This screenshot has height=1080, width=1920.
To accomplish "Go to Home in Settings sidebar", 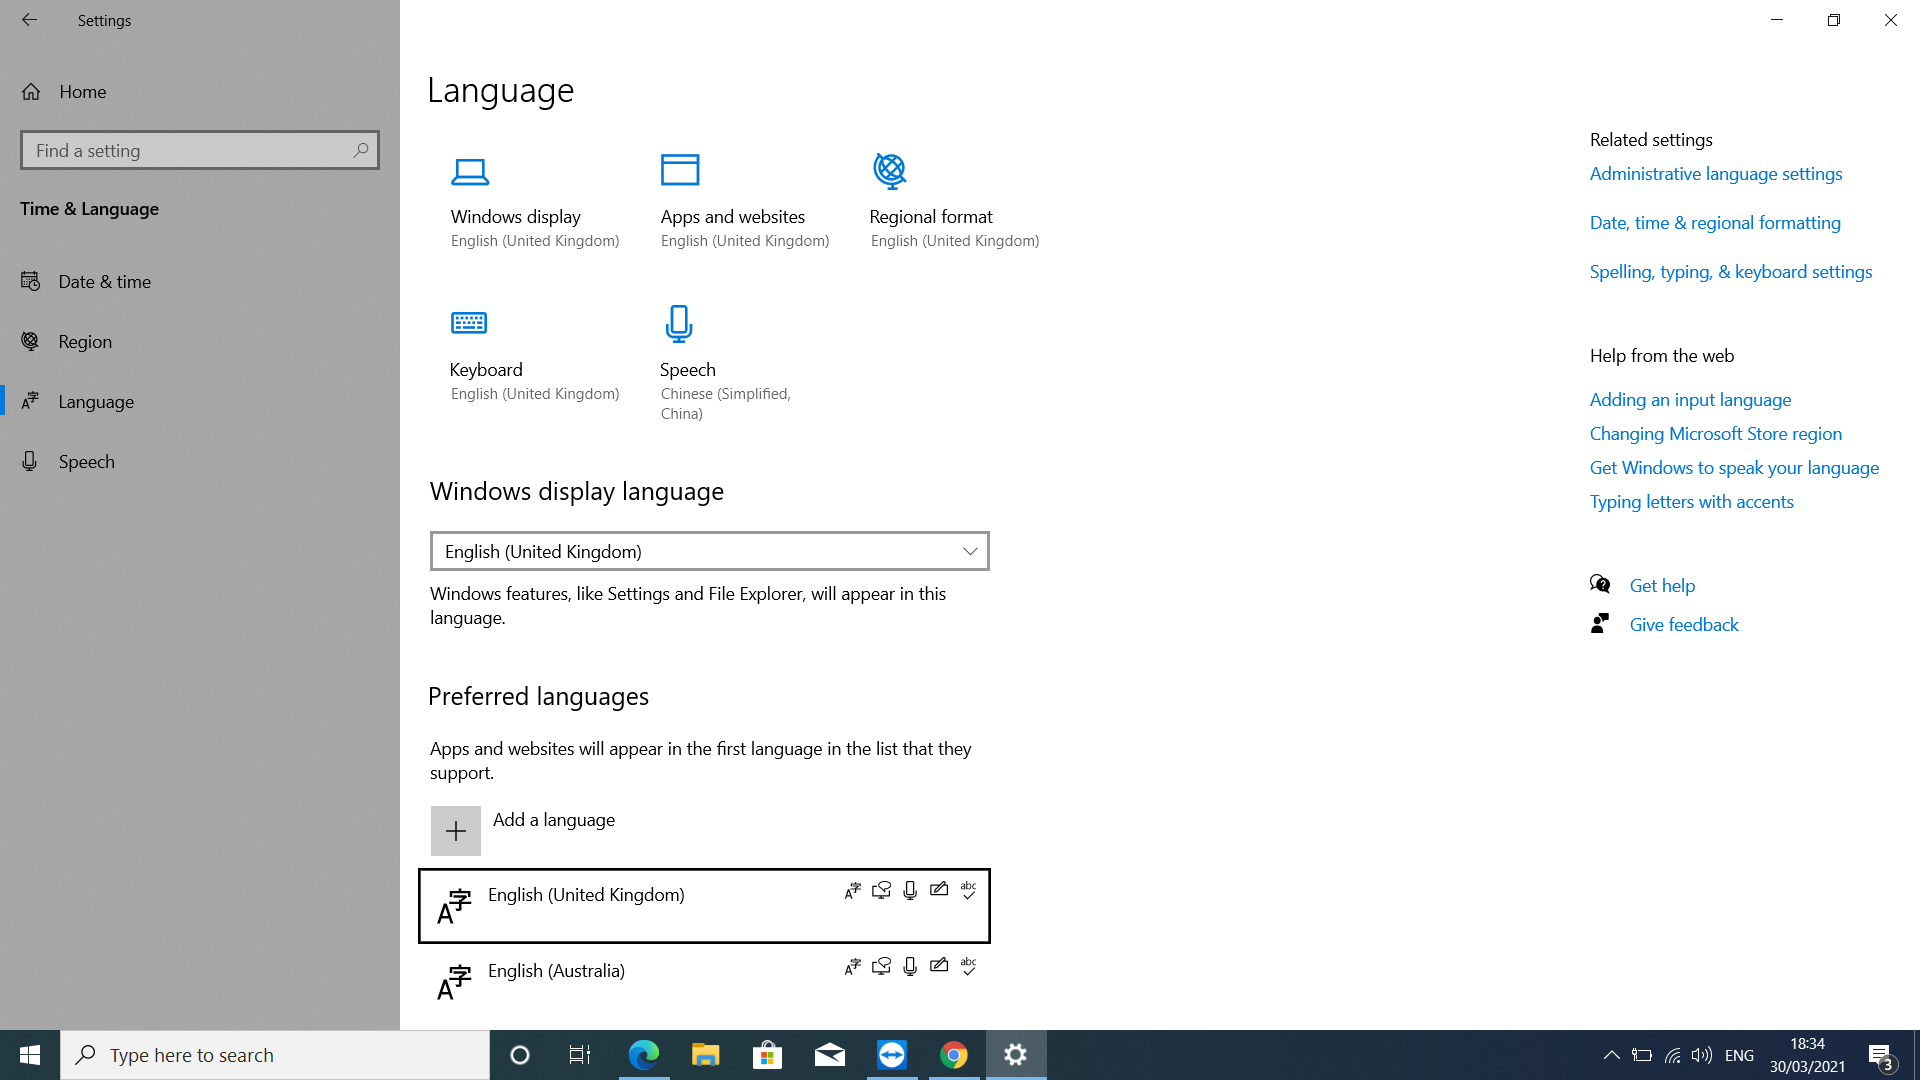I will coord(200,92).
